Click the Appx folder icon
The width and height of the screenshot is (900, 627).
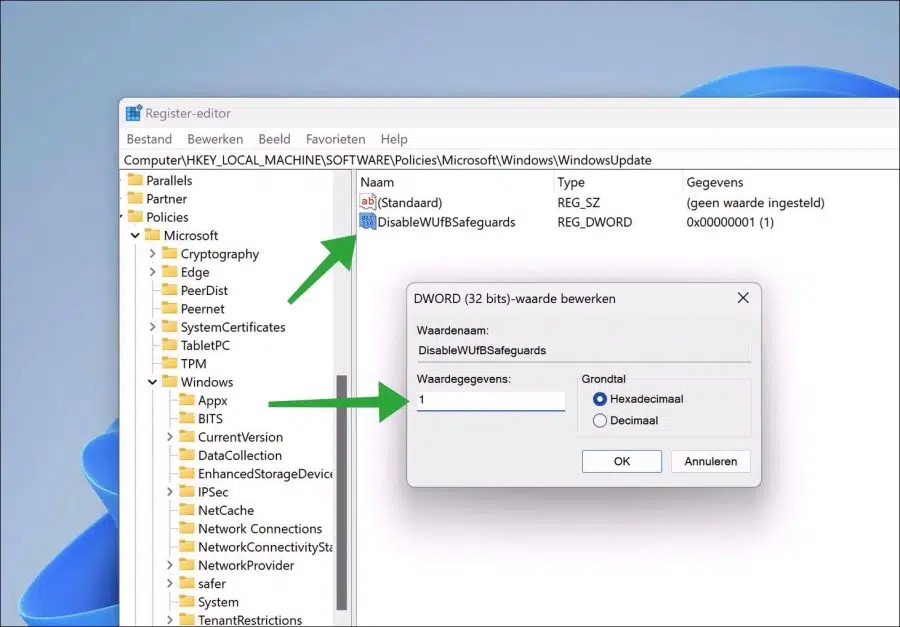pos(187,400)
